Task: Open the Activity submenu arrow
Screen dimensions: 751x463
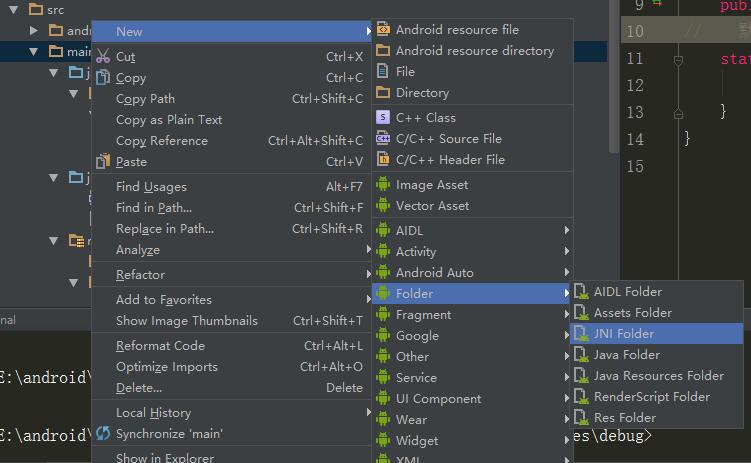Action: pos(567,251)
